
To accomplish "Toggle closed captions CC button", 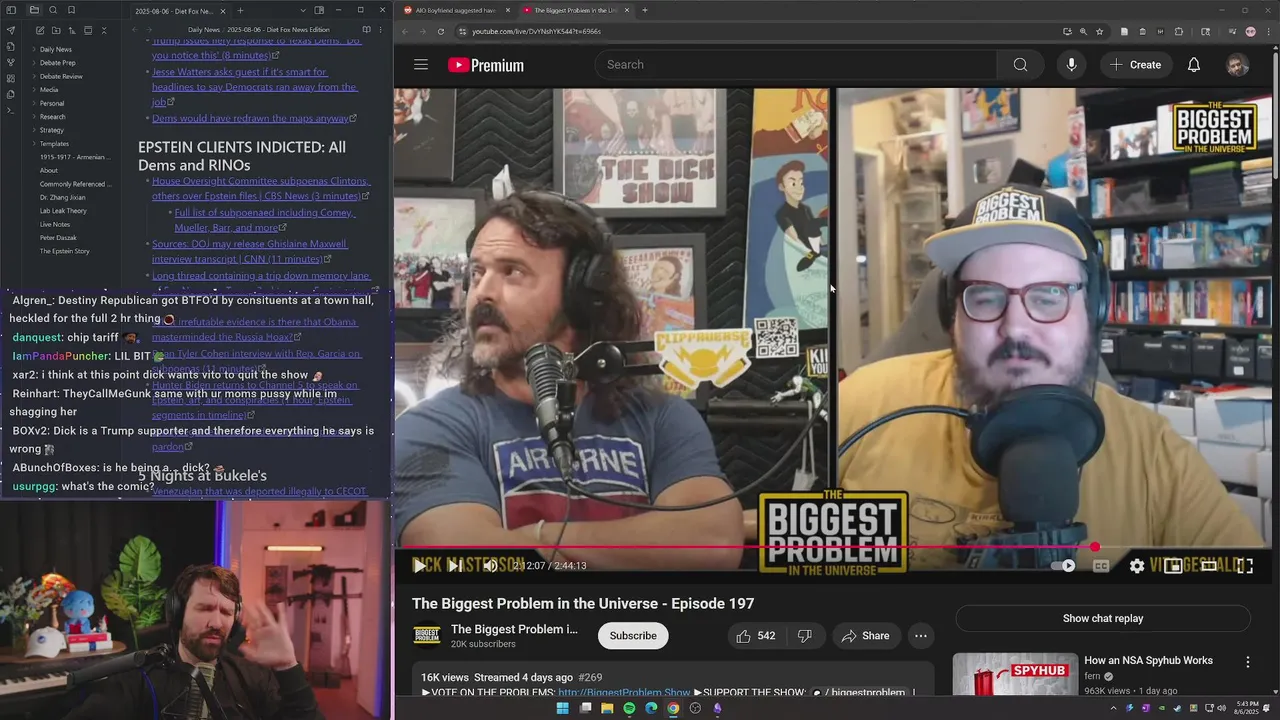I will [x=1101, y=566].
